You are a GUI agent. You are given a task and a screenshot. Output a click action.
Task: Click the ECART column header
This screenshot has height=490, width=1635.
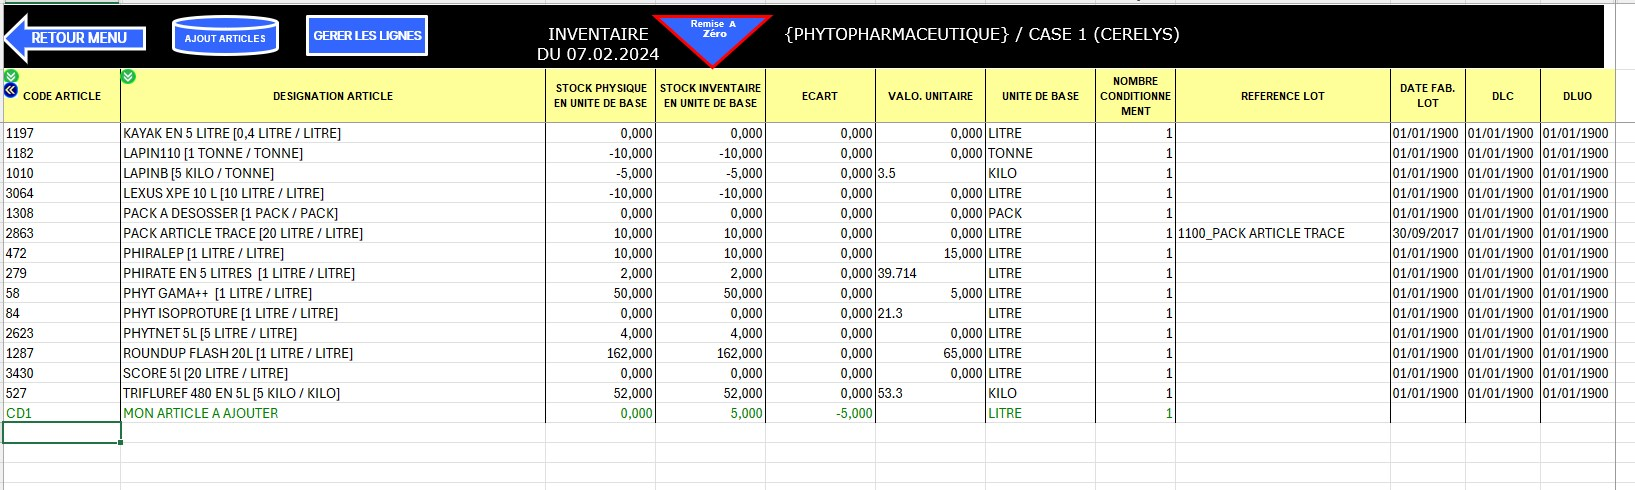click(819, 96)
